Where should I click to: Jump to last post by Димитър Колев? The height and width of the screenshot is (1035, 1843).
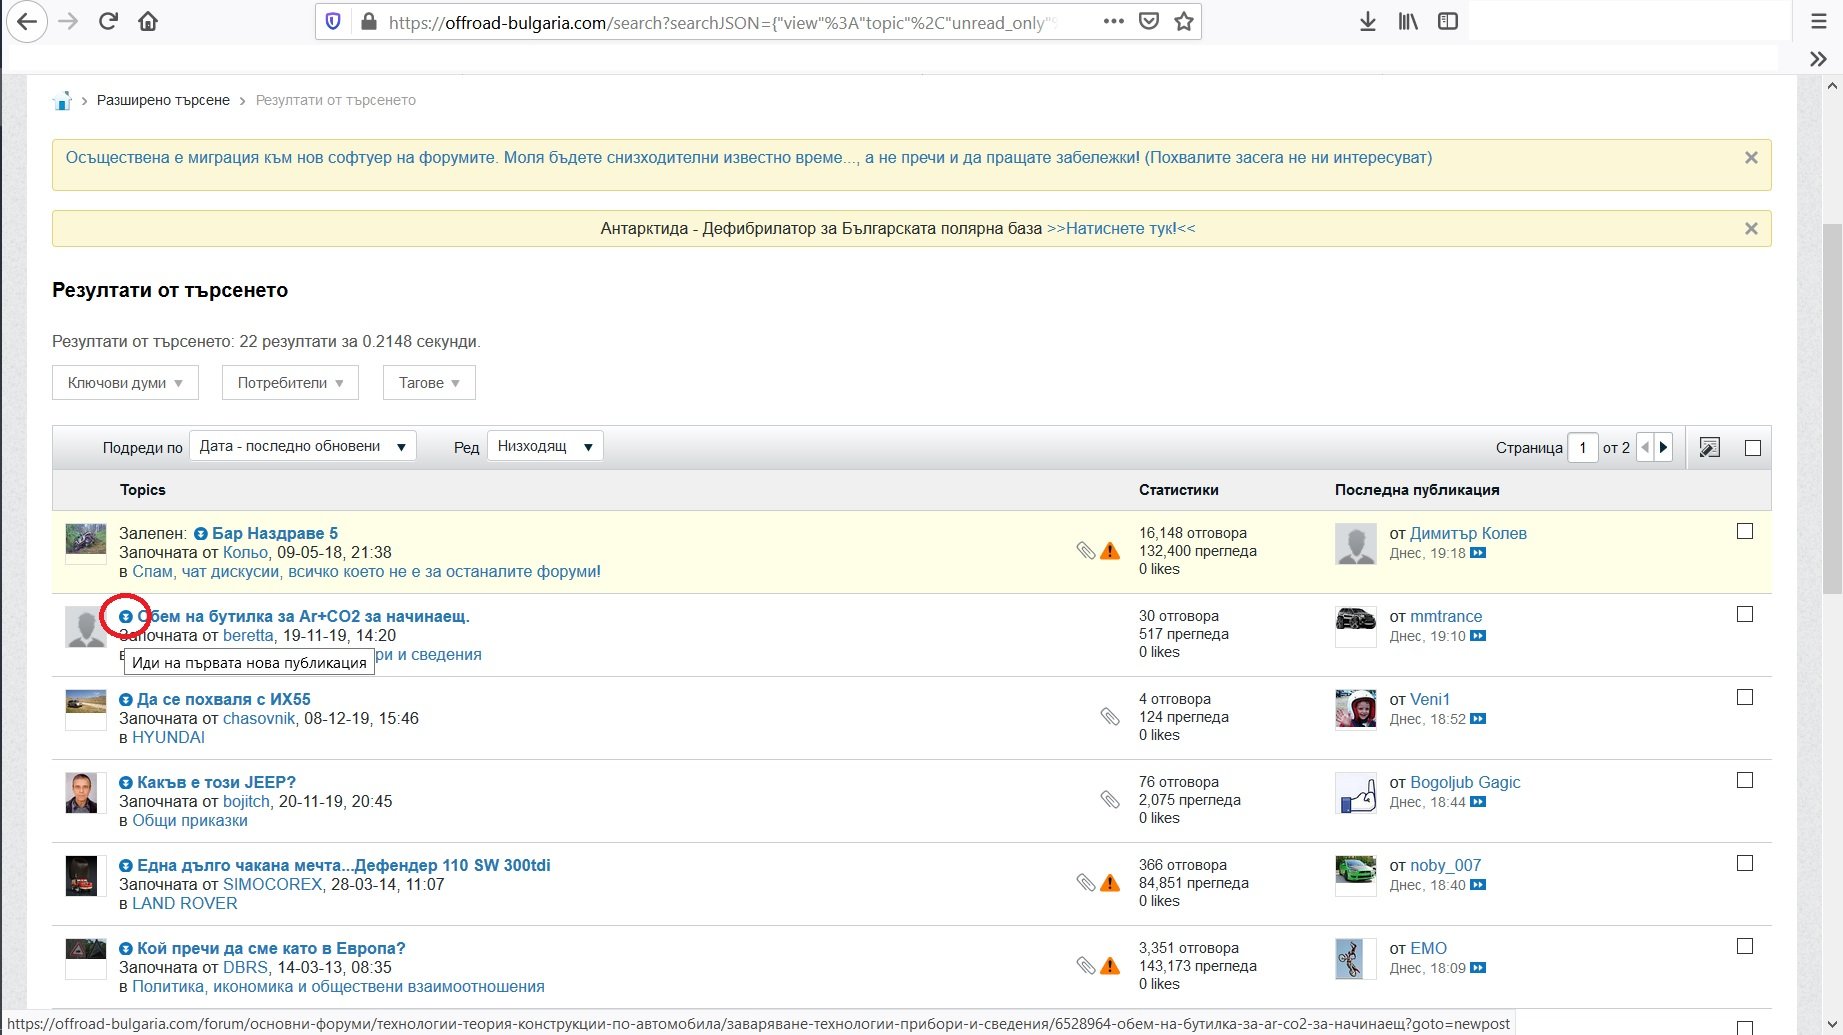click(x=1478, y=553)
